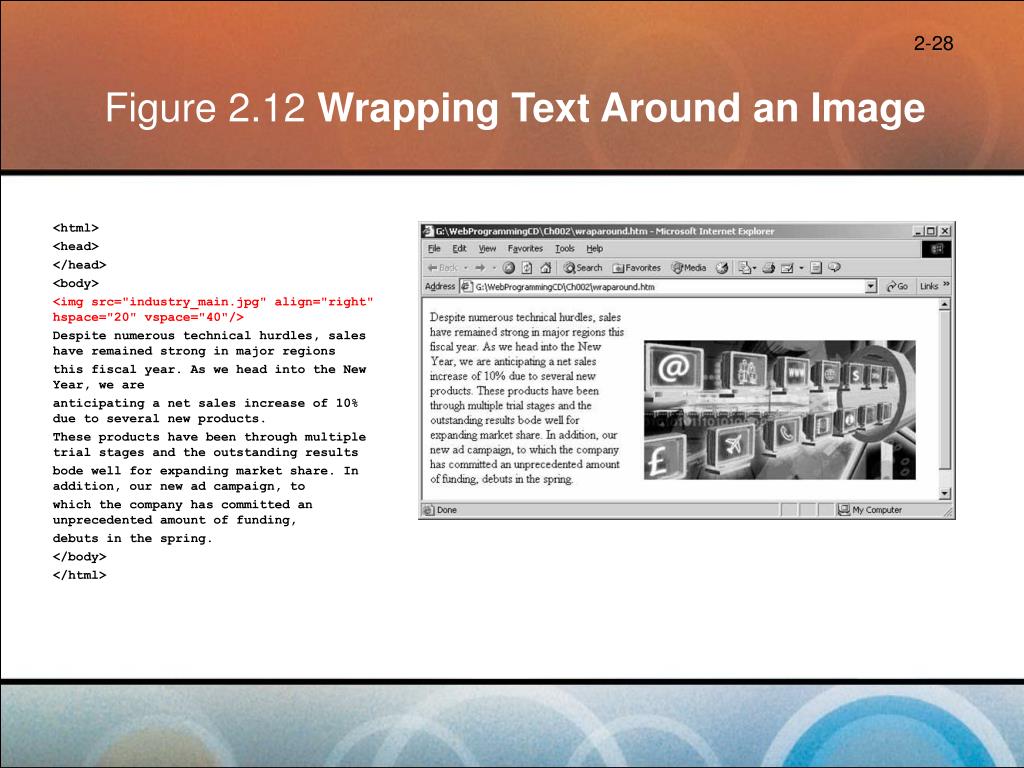
Task: Click the Done status text
Action: click(x=447, y=510)
